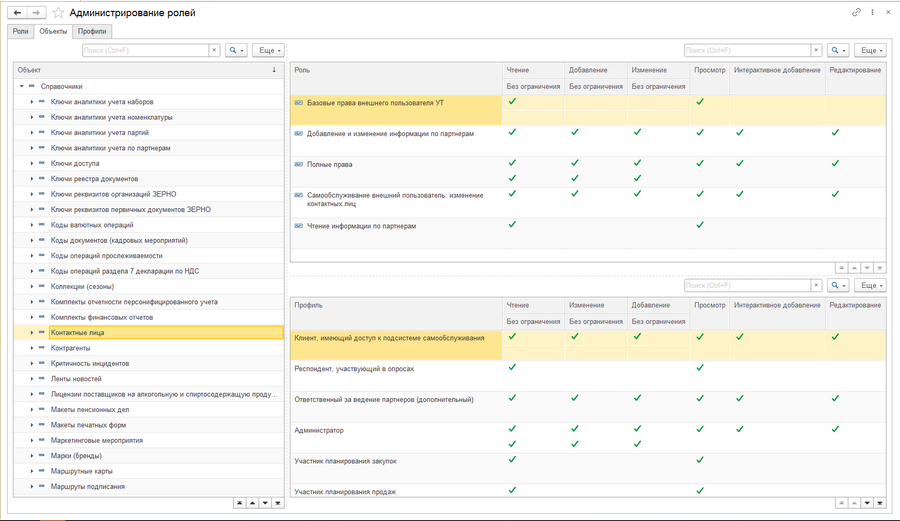Switch to the Профили tab
The width and height of the screenshot is (900, 521).
coord(92,32)
